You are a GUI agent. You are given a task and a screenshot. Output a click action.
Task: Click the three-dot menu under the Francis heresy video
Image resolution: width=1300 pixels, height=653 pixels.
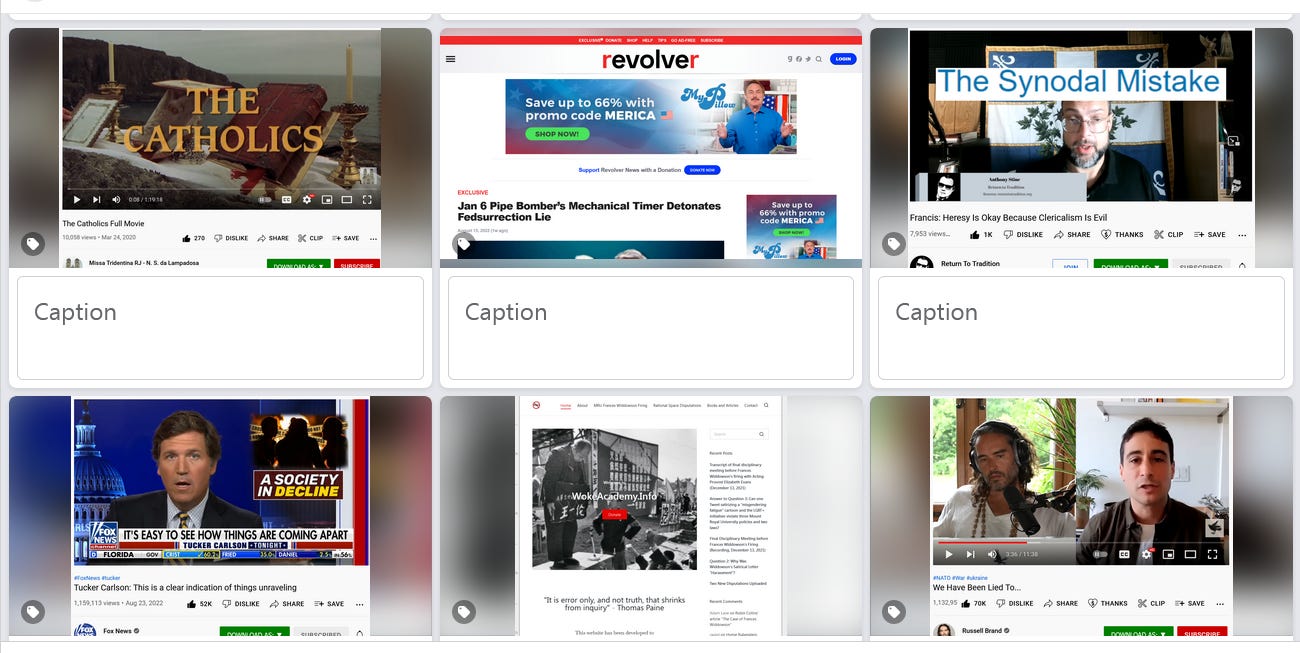point(1242,235)
